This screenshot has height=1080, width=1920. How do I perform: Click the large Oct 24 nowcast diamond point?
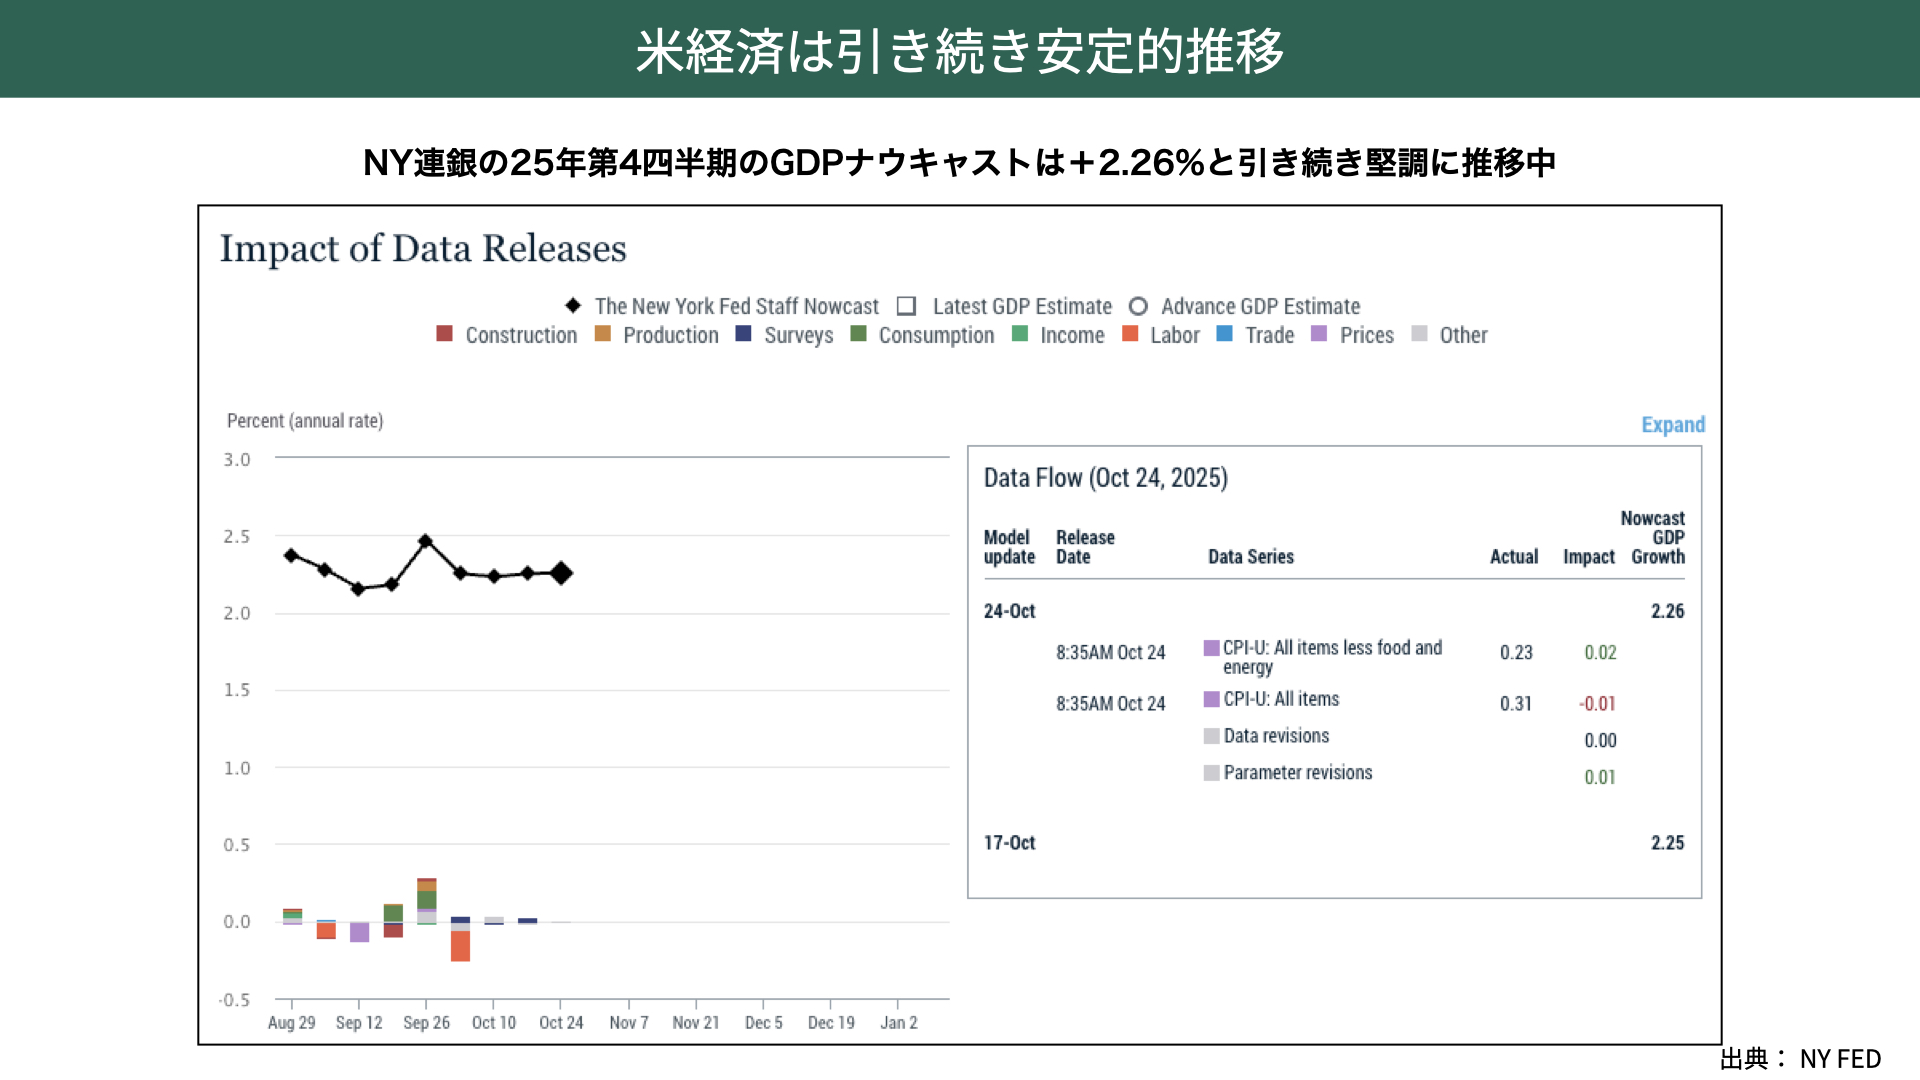point(561,573)
